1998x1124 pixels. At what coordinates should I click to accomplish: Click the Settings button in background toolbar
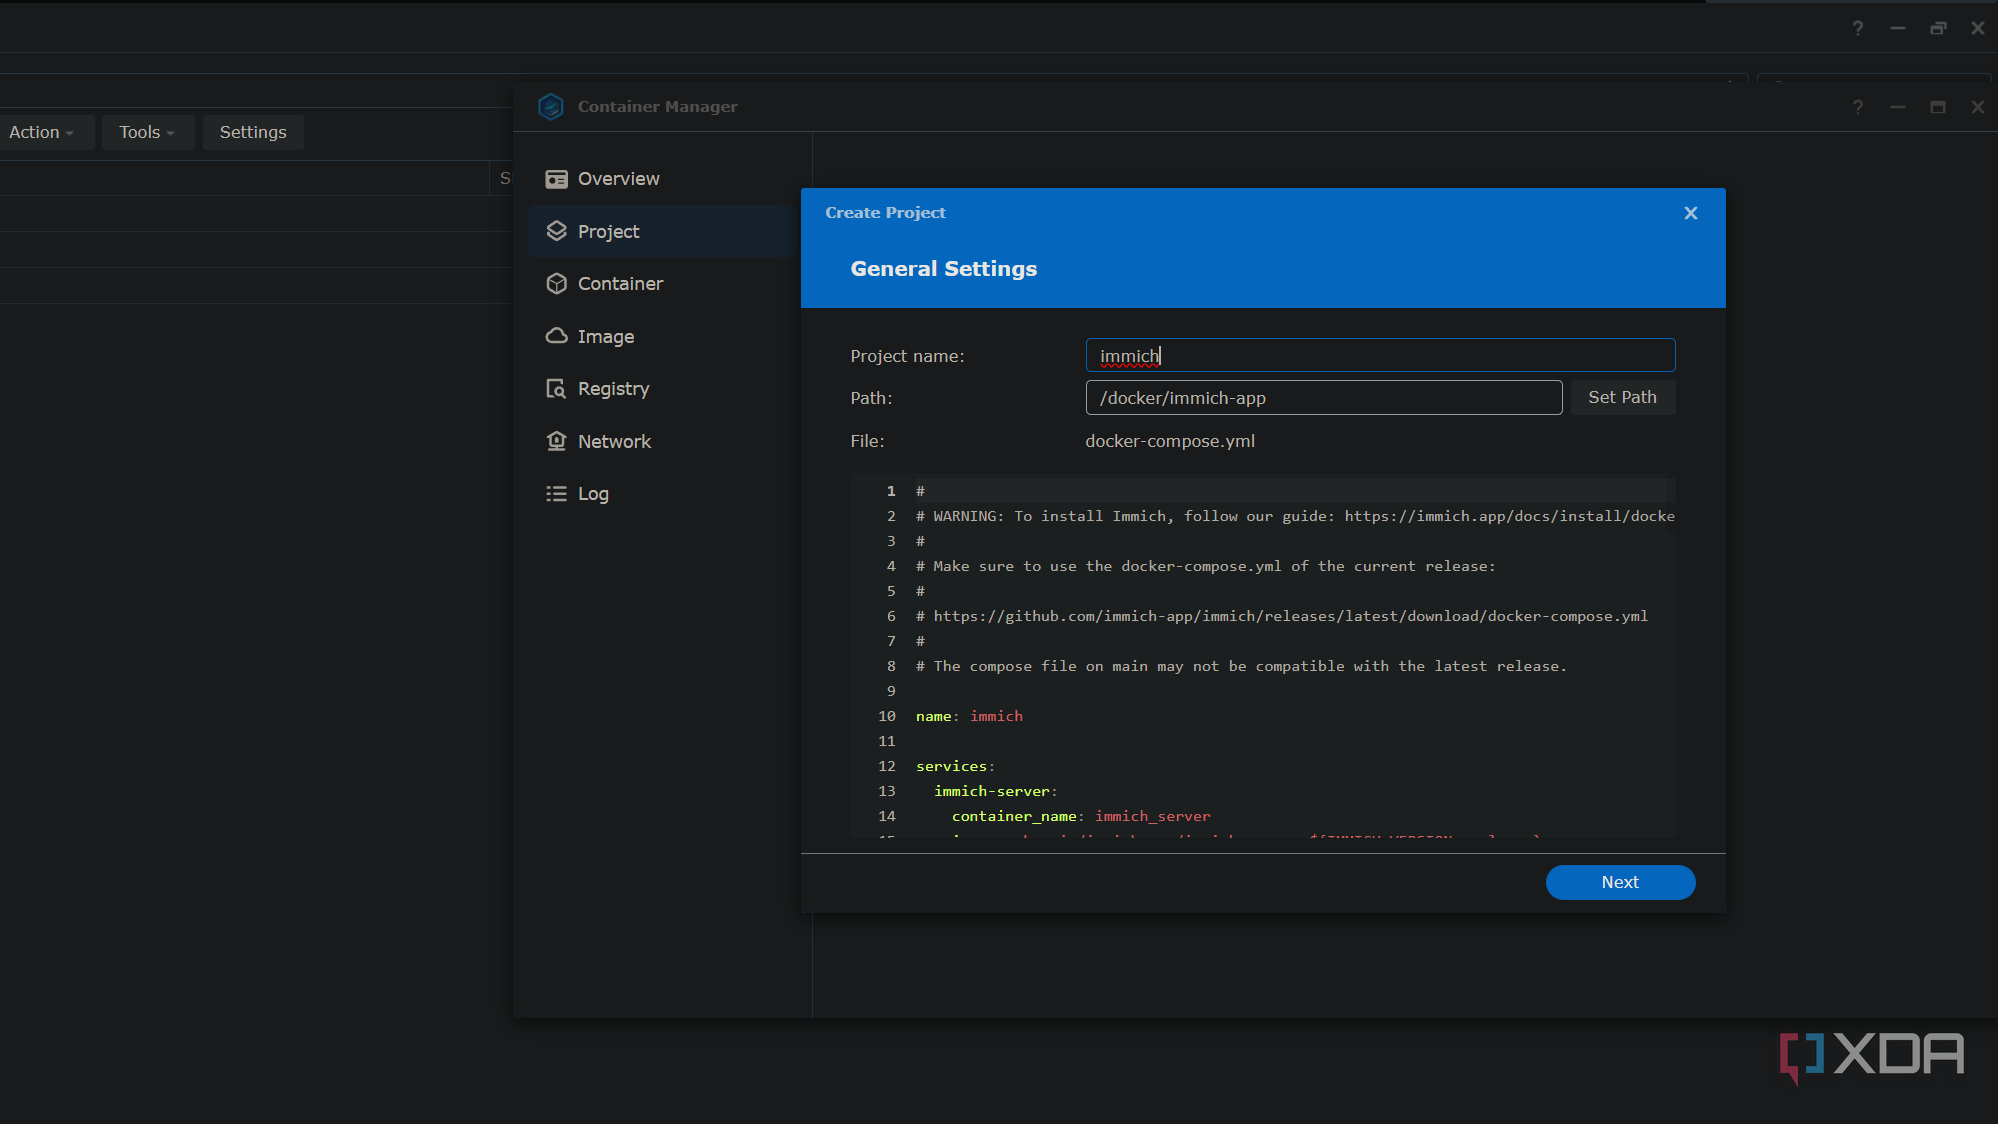tap(253, 132)
